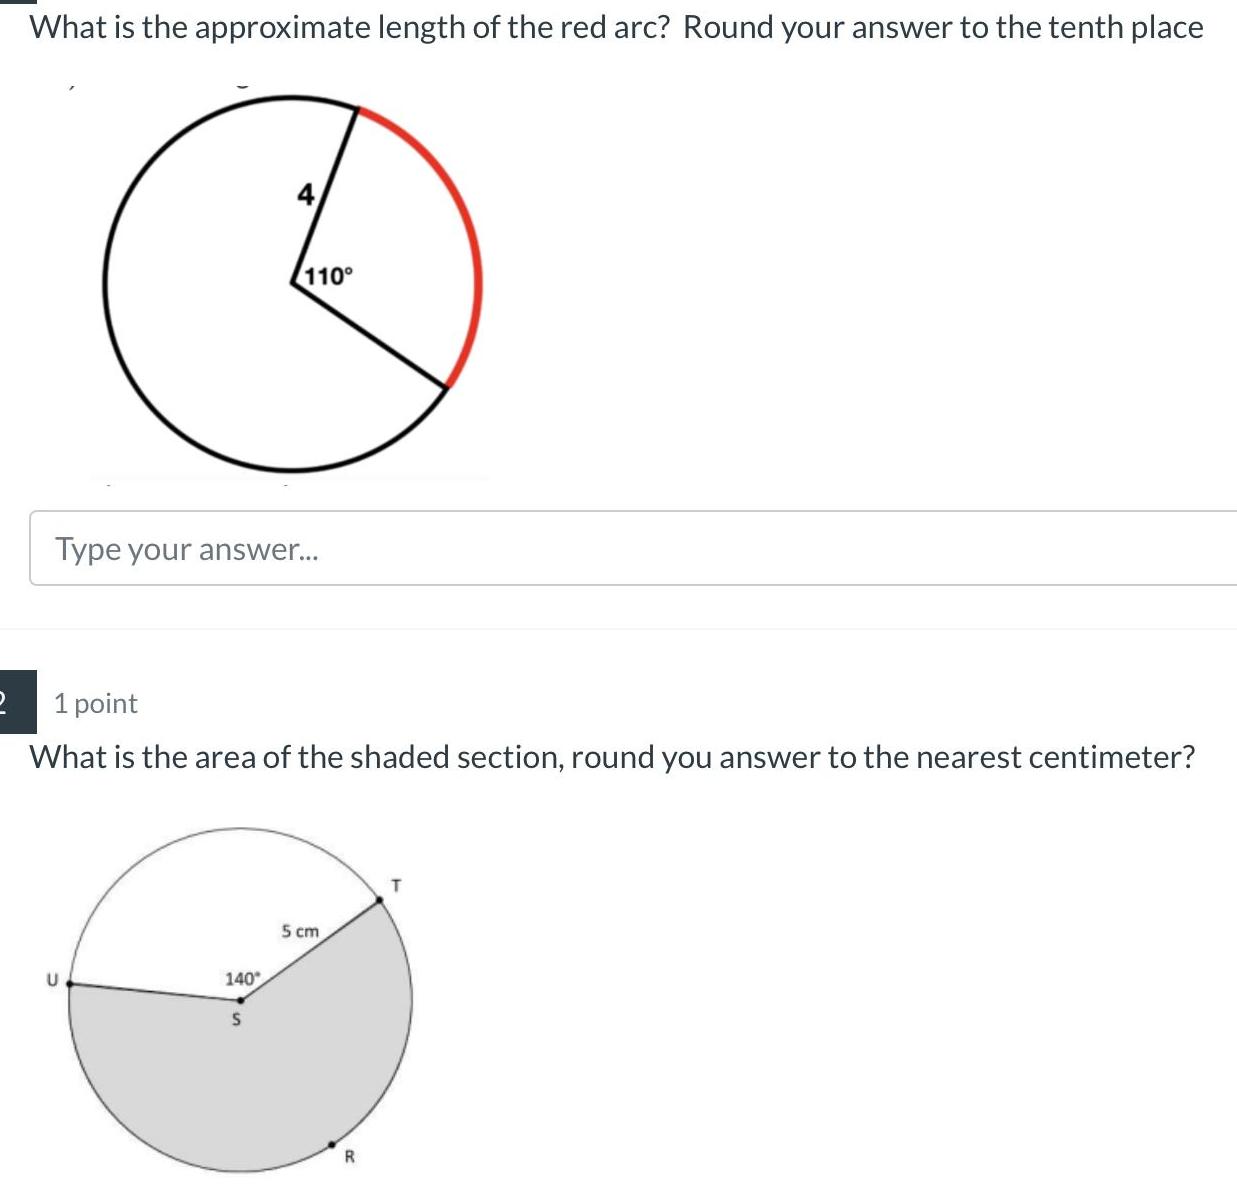Click center point S of the circle
The height and width of the screenshot is (1193, 1237).
239,999
